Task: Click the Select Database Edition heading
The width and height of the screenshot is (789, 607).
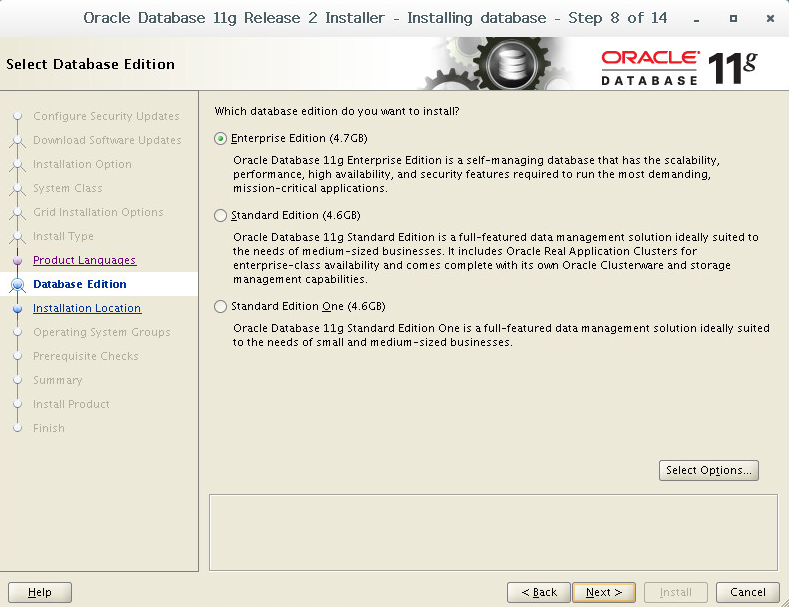Action: (91, 64)
